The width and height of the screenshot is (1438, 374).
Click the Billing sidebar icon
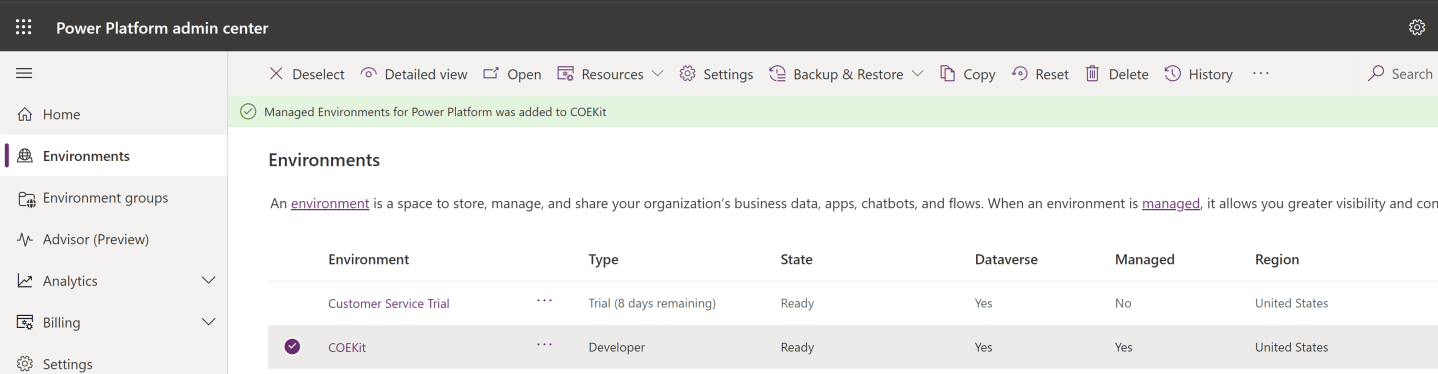(25, 323)
